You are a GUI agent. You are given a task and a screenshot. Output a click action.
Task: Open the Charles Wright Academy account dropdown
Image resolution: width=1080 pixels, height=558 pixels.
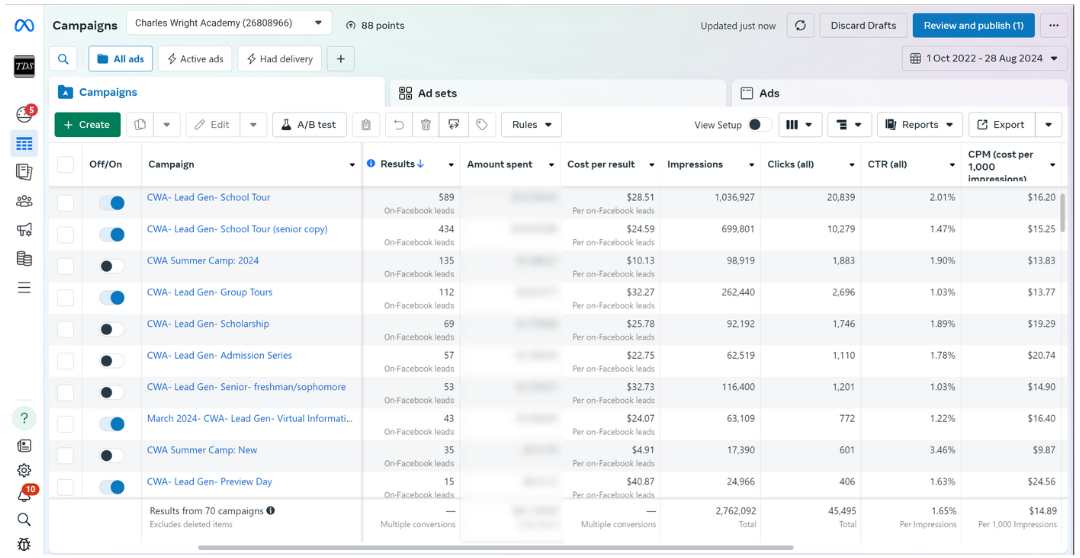pos(230,23)
